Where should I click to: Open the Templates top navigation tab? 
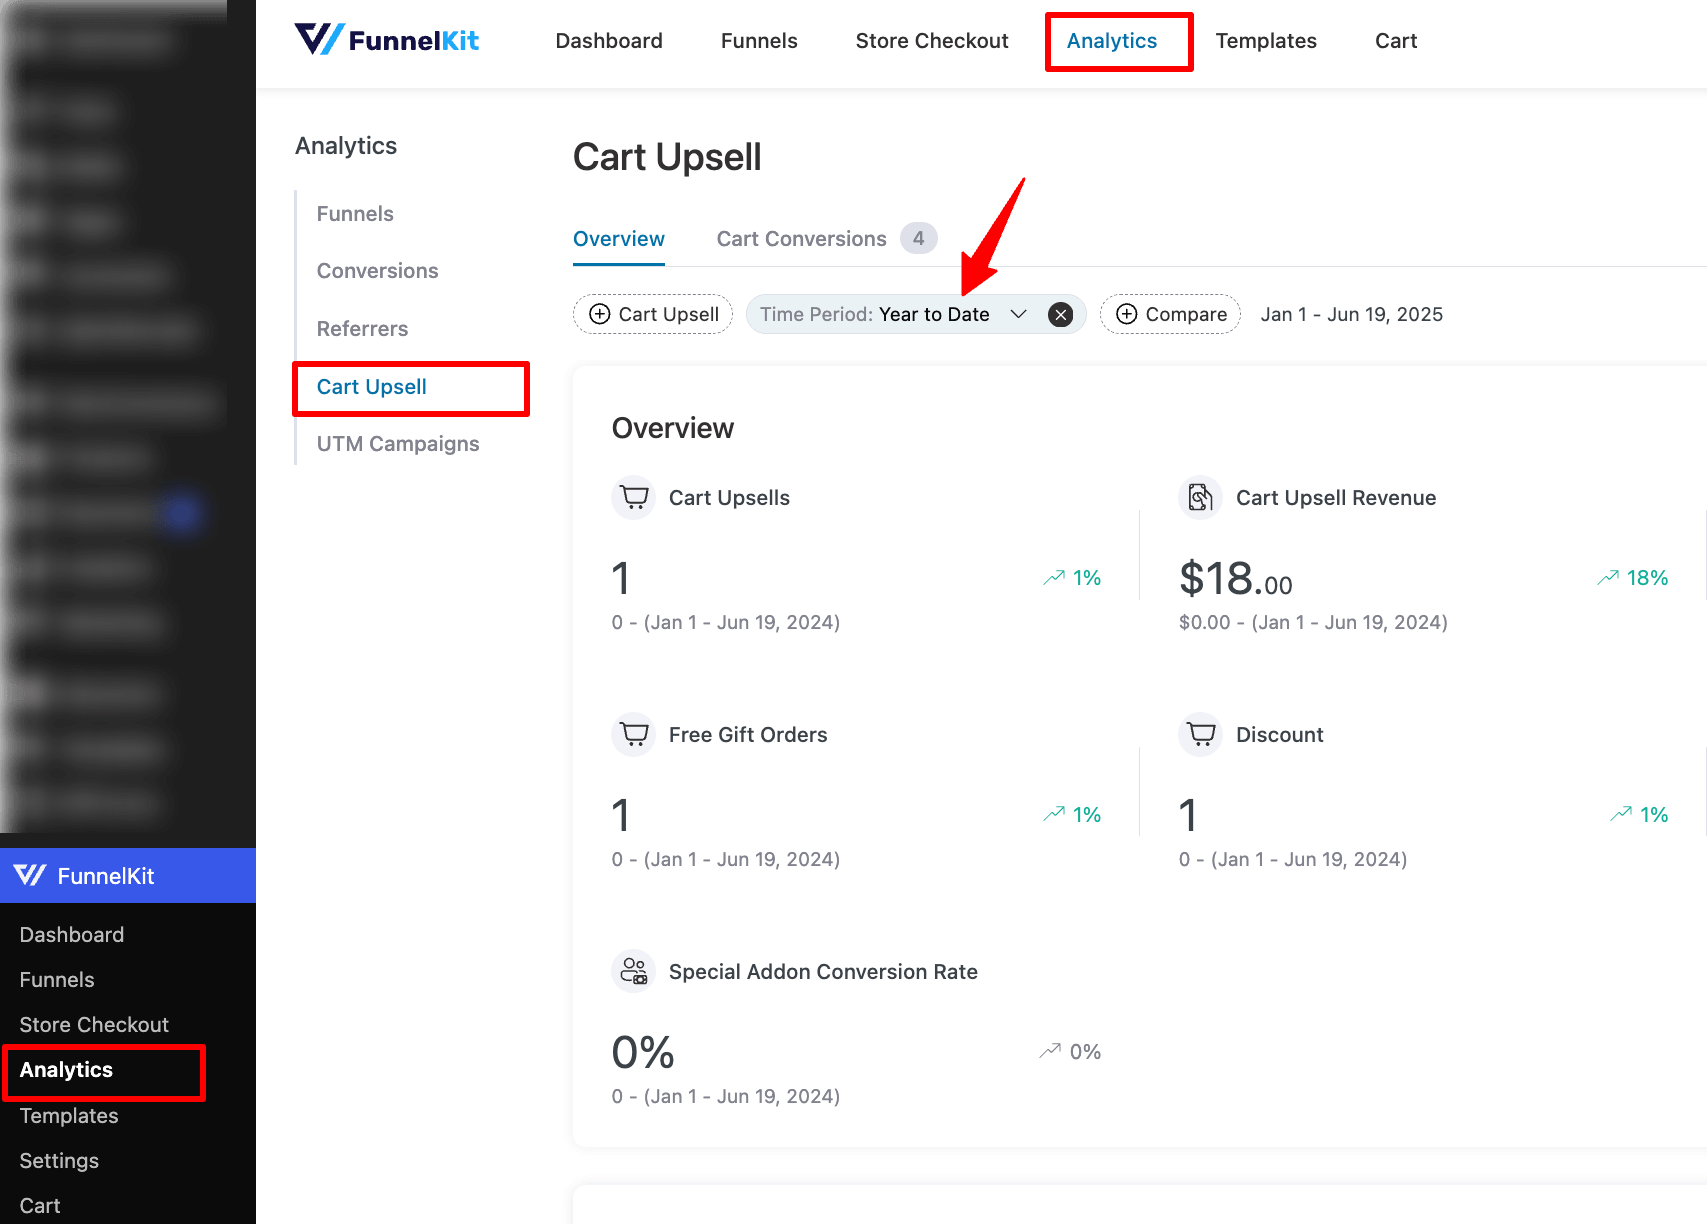pos(1266,41)
